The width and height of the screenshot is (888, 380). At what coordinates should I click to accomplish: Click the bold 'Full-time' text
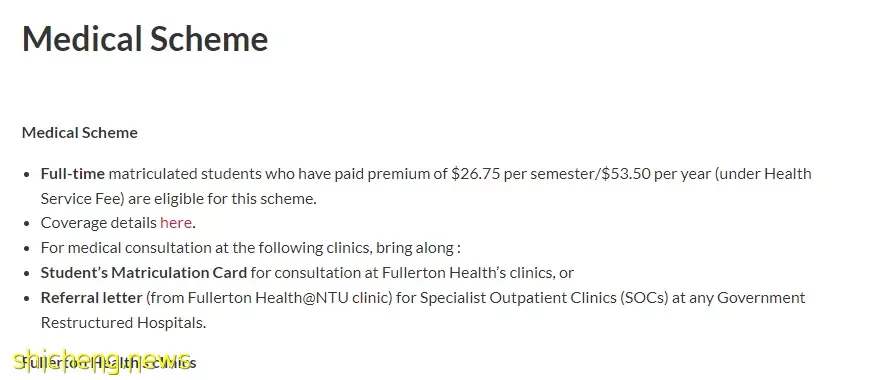pos(72,173)
